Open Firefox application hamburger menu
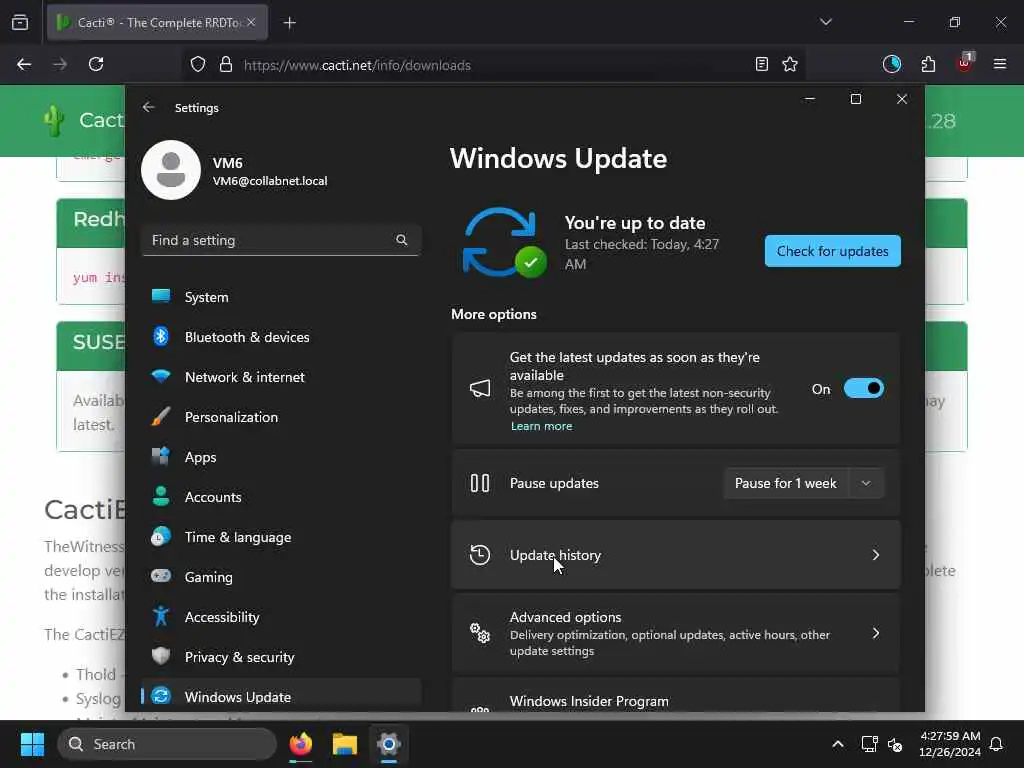The image size is (1024, 768). pos(1000,64)
